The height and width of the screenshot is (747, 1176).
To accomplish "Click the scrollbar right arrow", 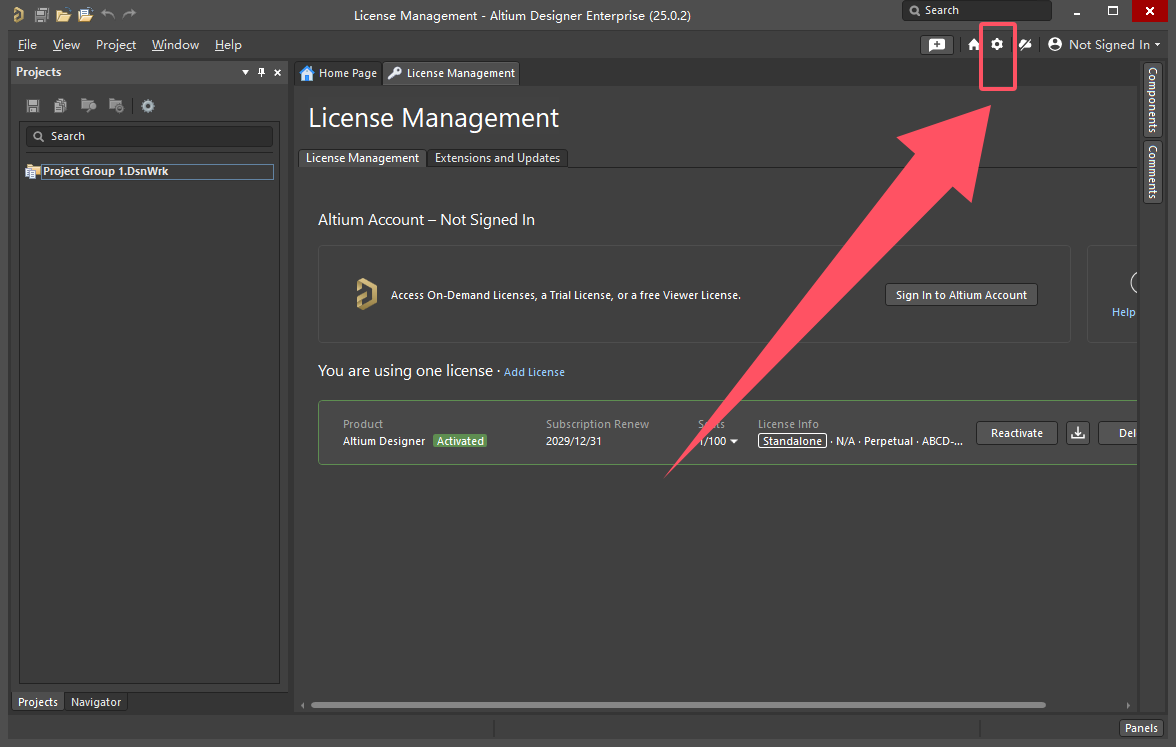I will [1128, 705].
